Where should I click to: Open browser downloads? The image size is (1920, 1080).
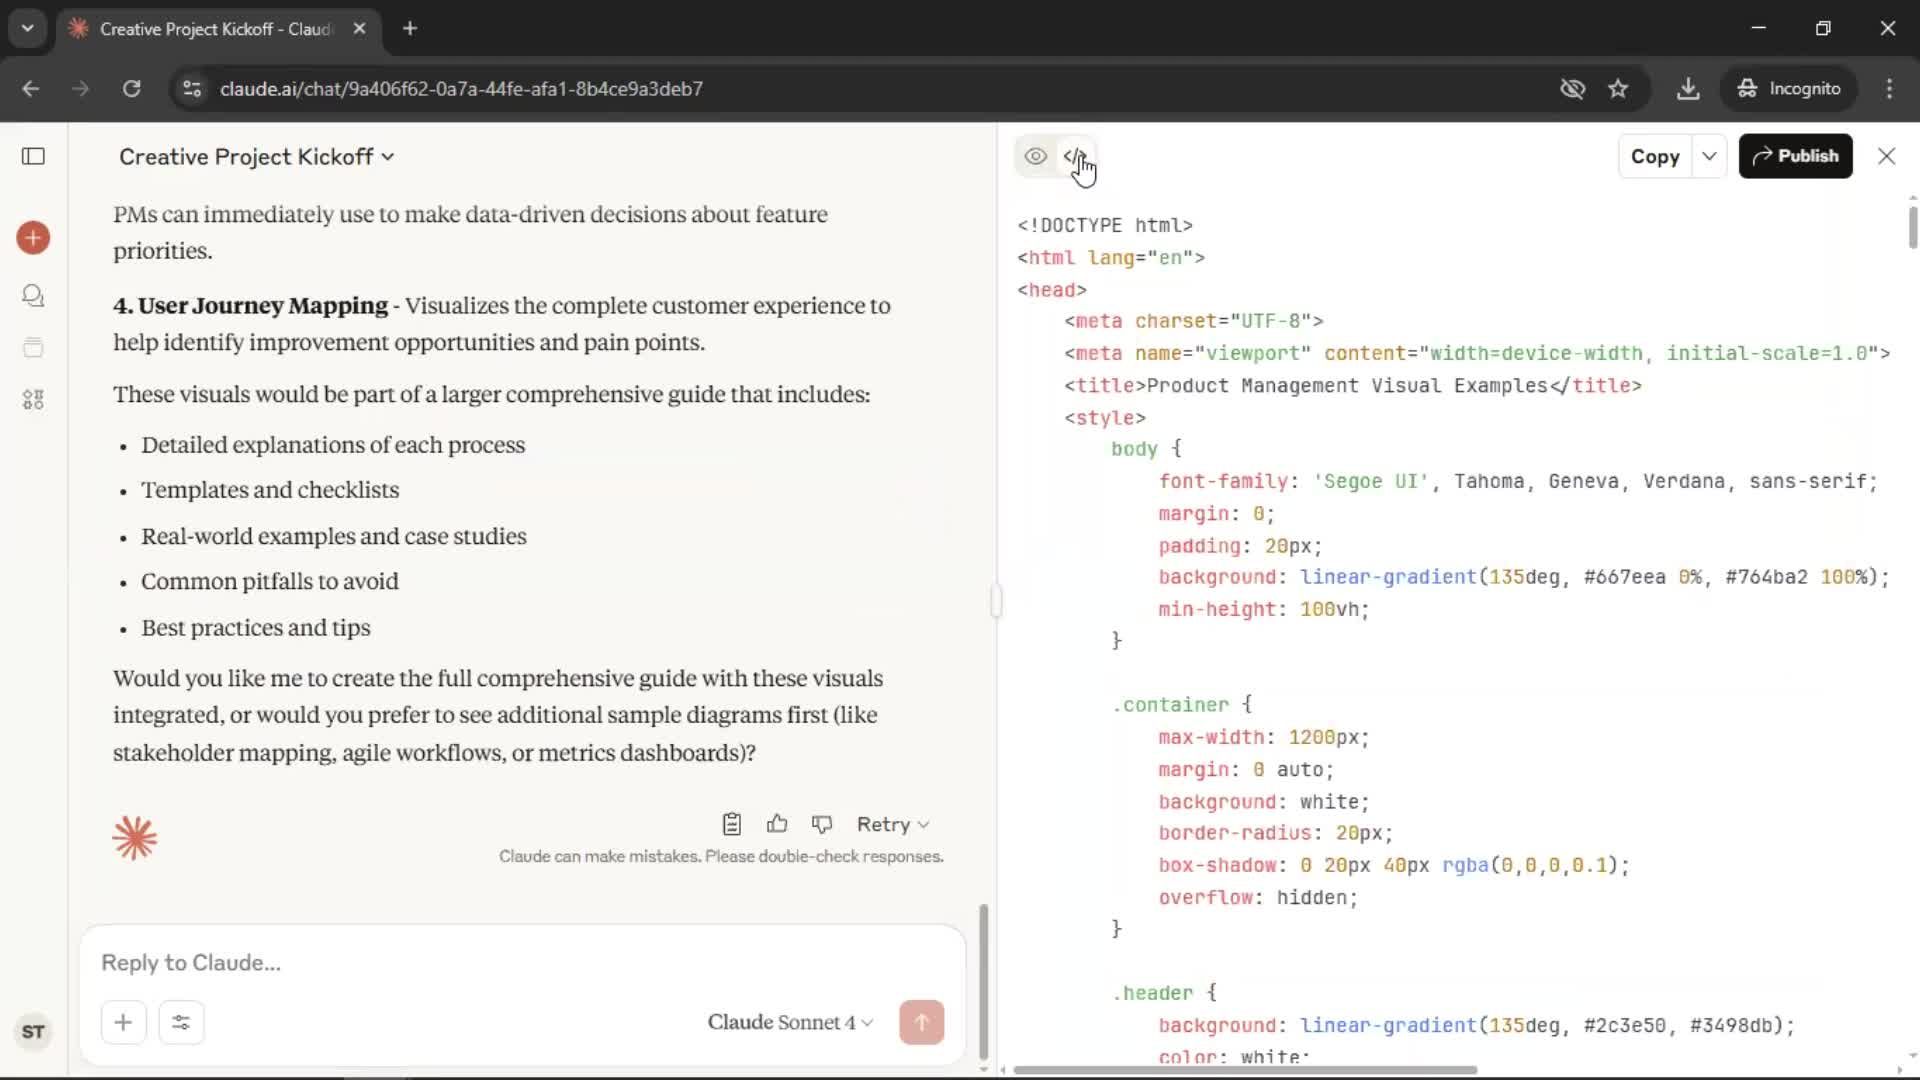click(1688, 88)
